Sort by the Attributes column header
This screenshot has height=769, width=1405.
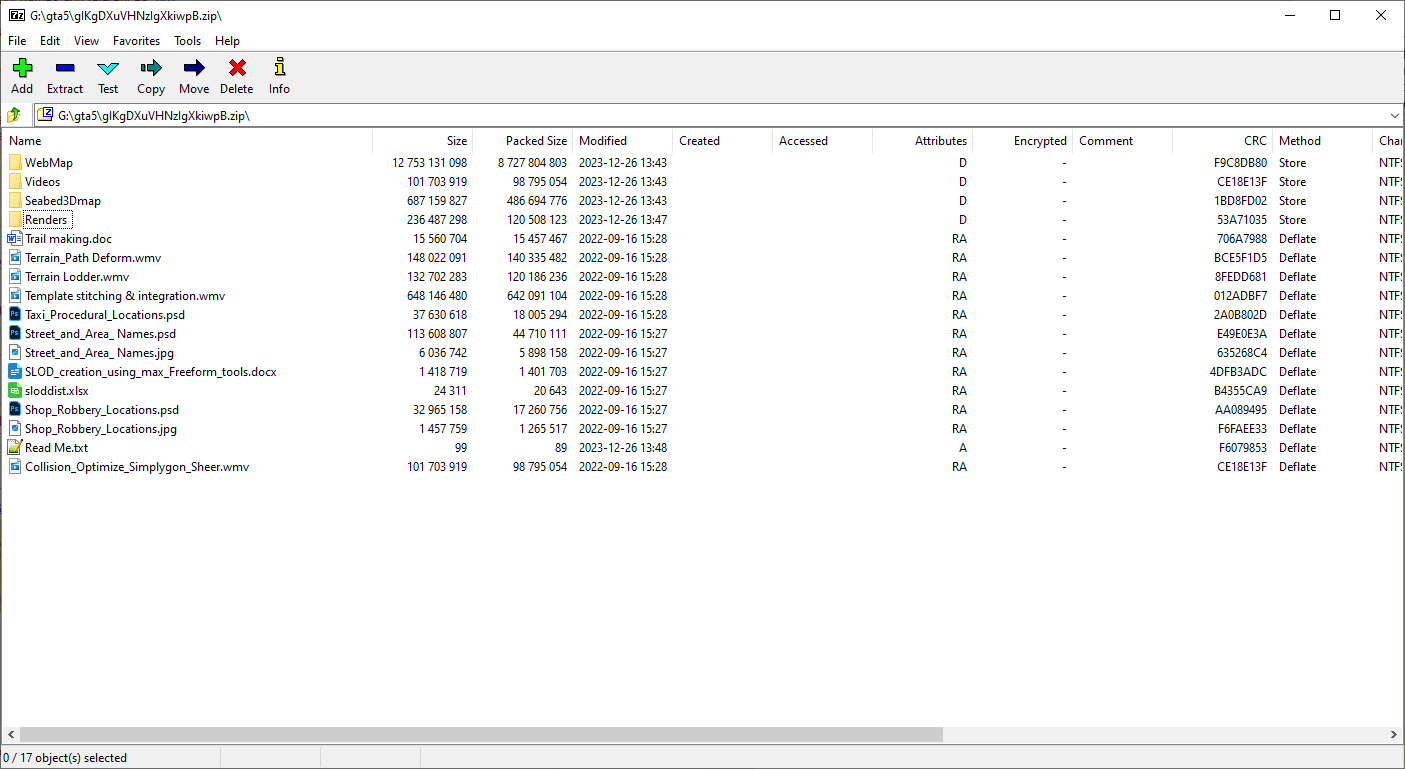coord(922,141)
